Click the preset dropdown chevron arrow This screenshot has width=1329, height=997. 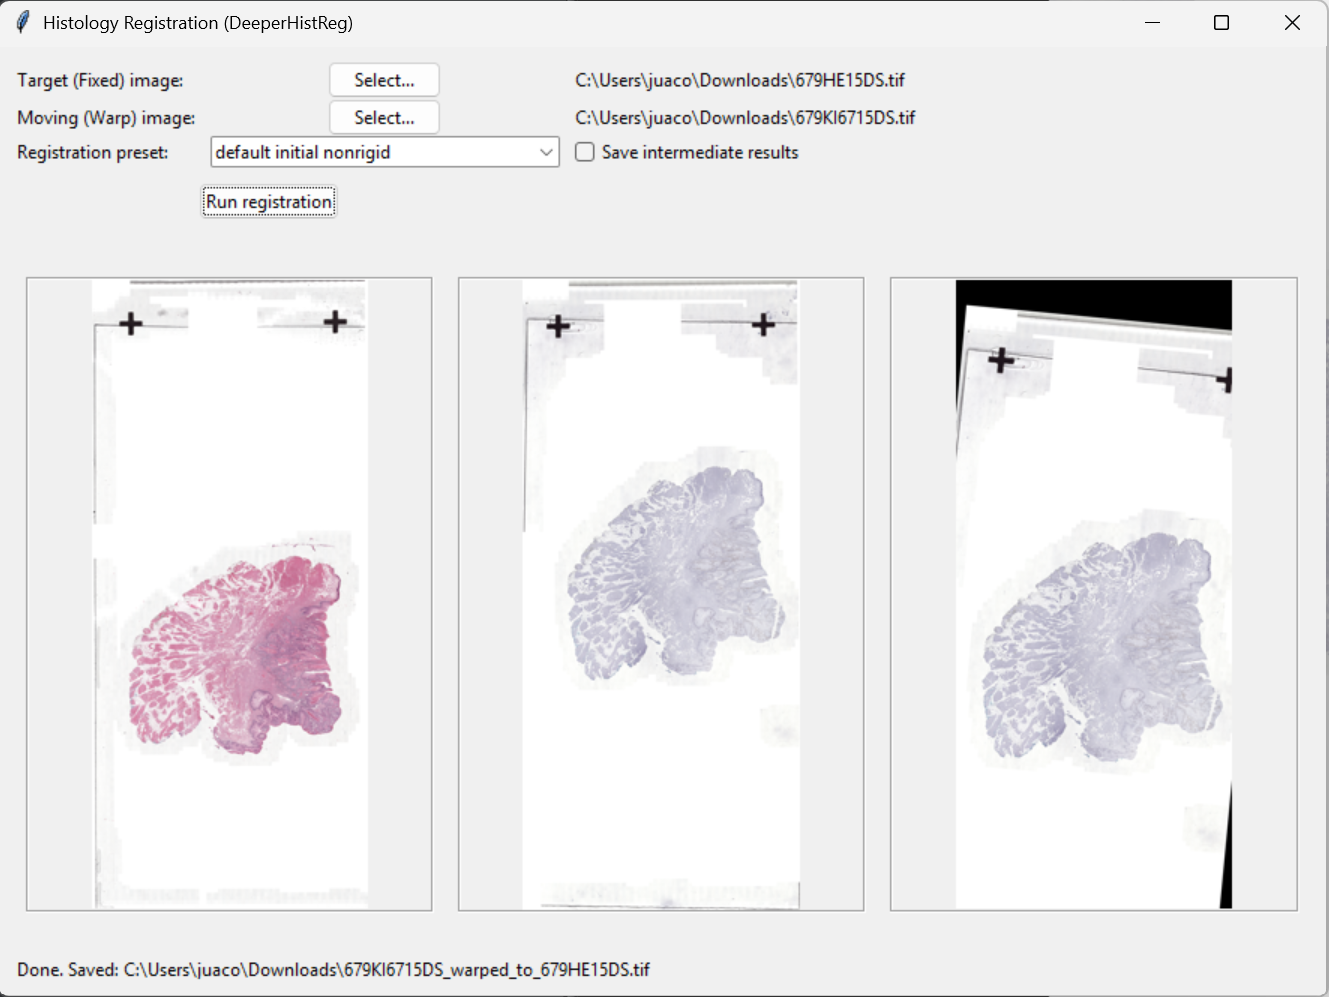pyautogui.click(x=546, y=152)
